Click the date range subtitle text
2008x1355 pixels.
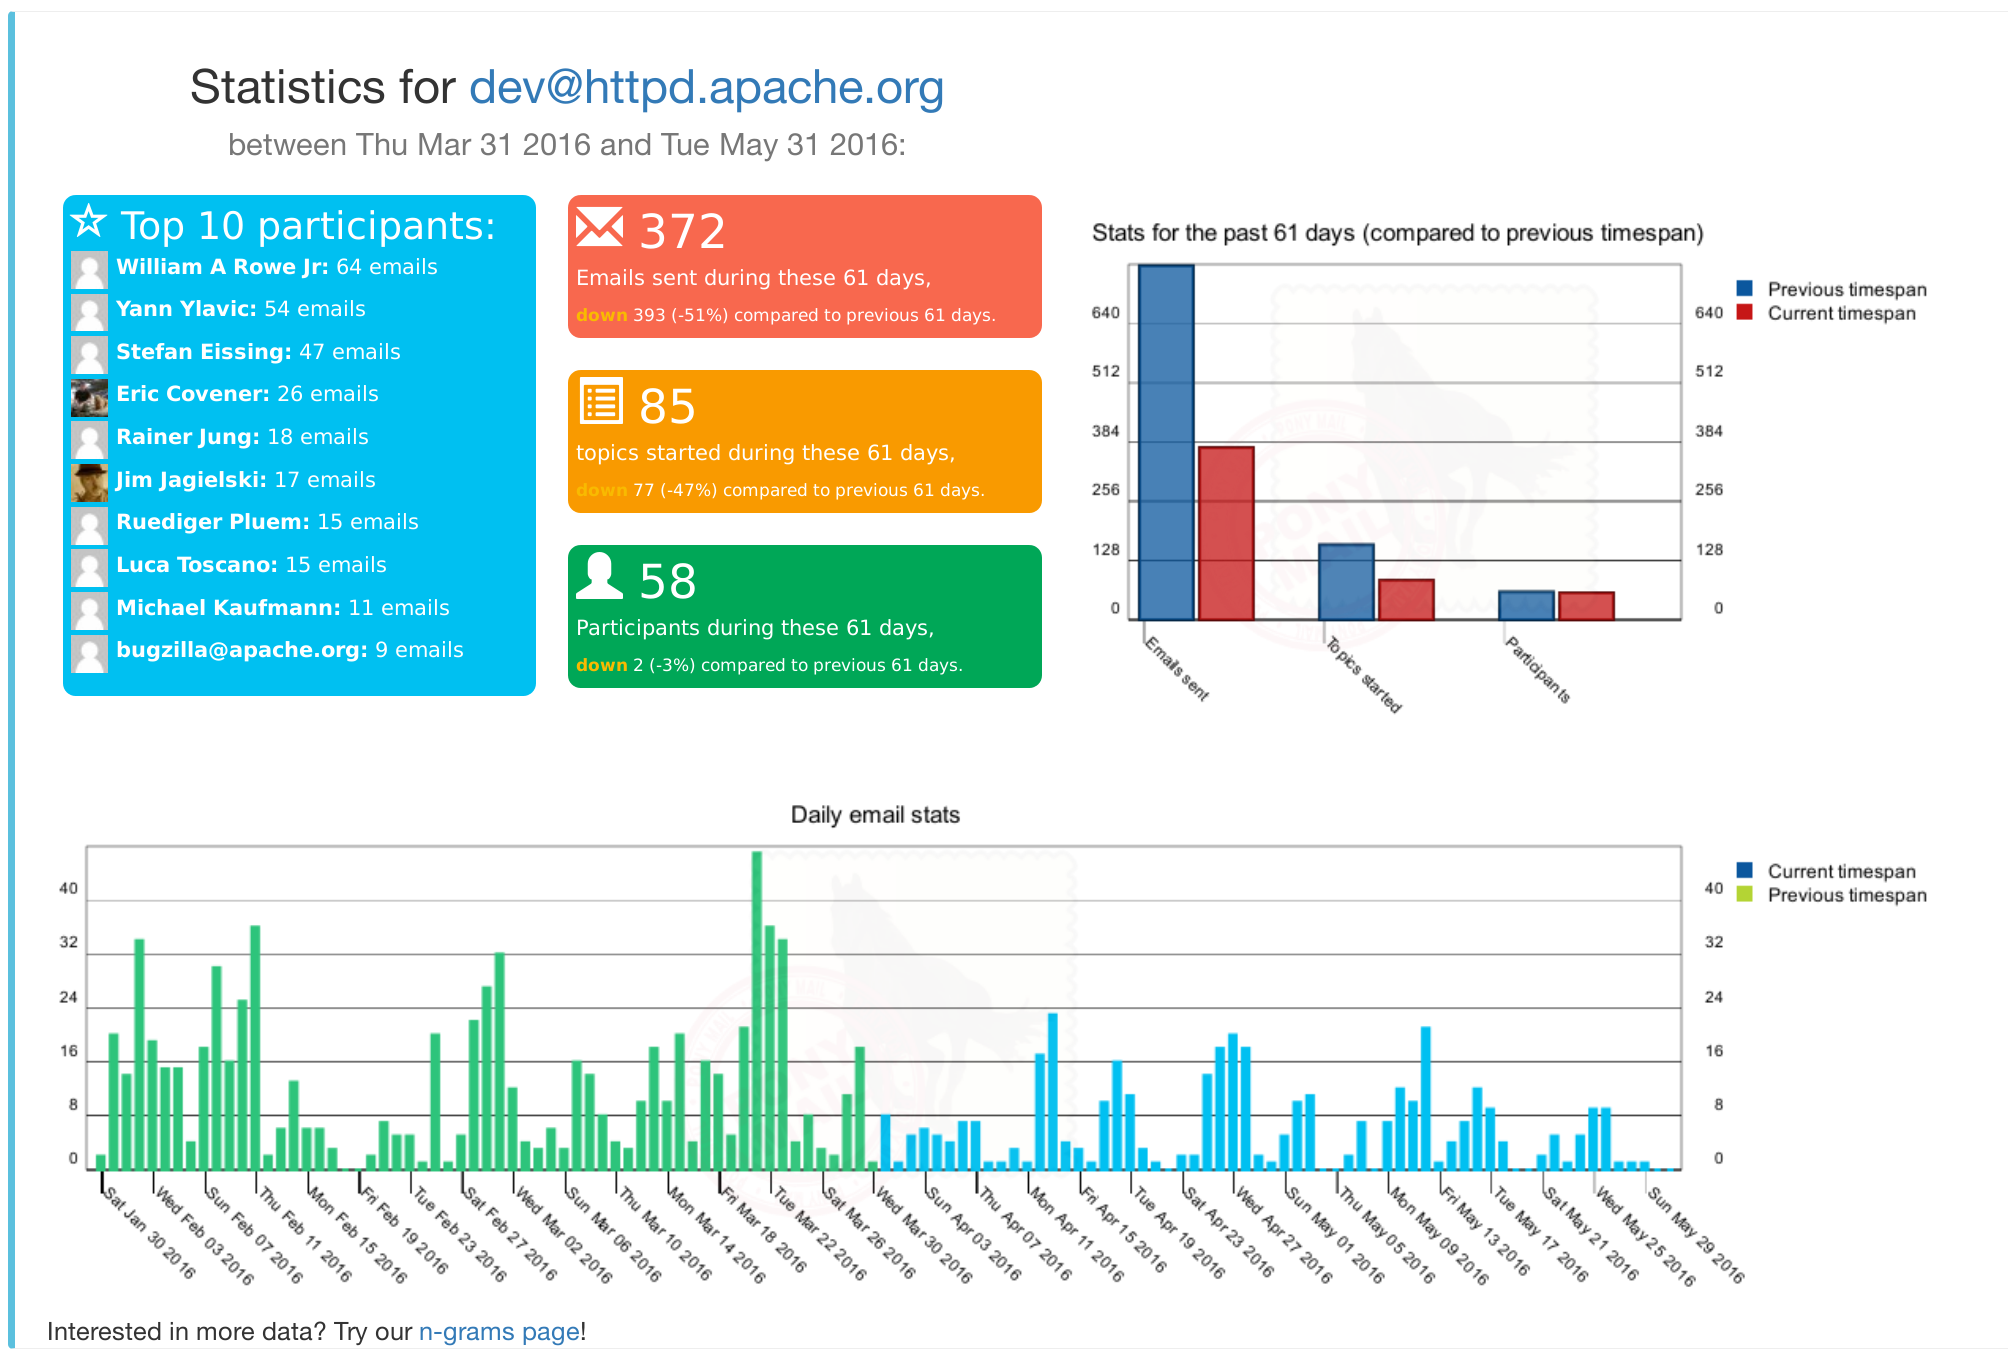(x=567, y=145)
